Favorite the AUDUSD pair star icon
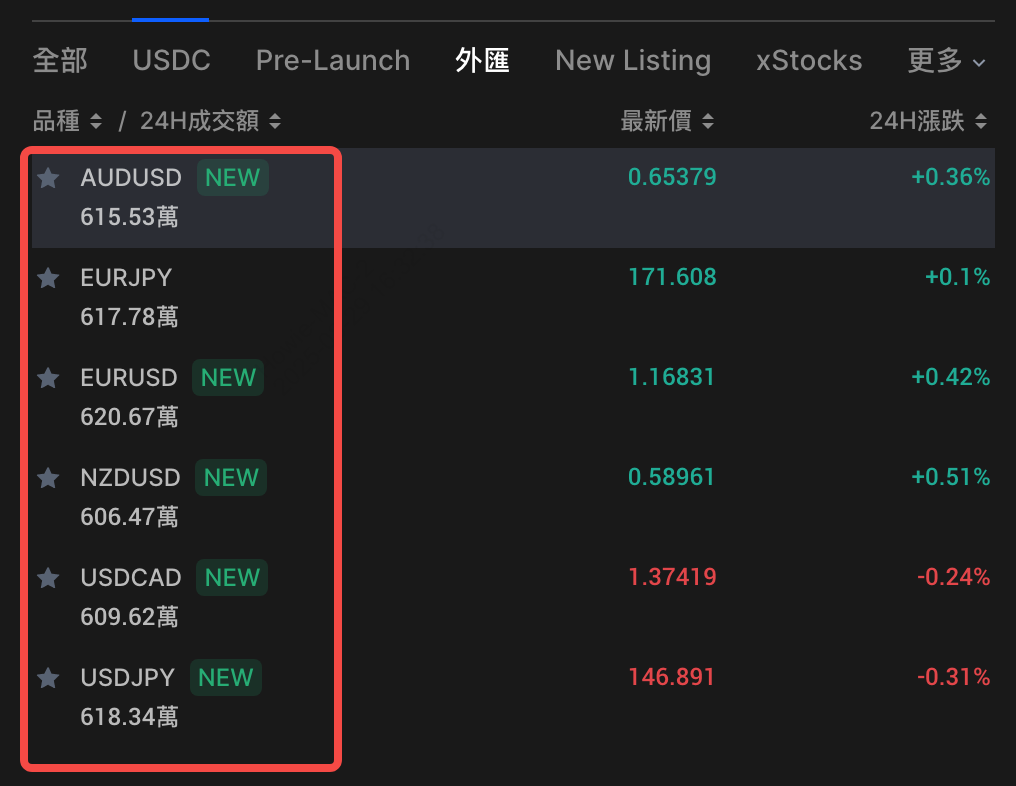The width and height of the screenshot is (1016, 786). coord(48,178)
